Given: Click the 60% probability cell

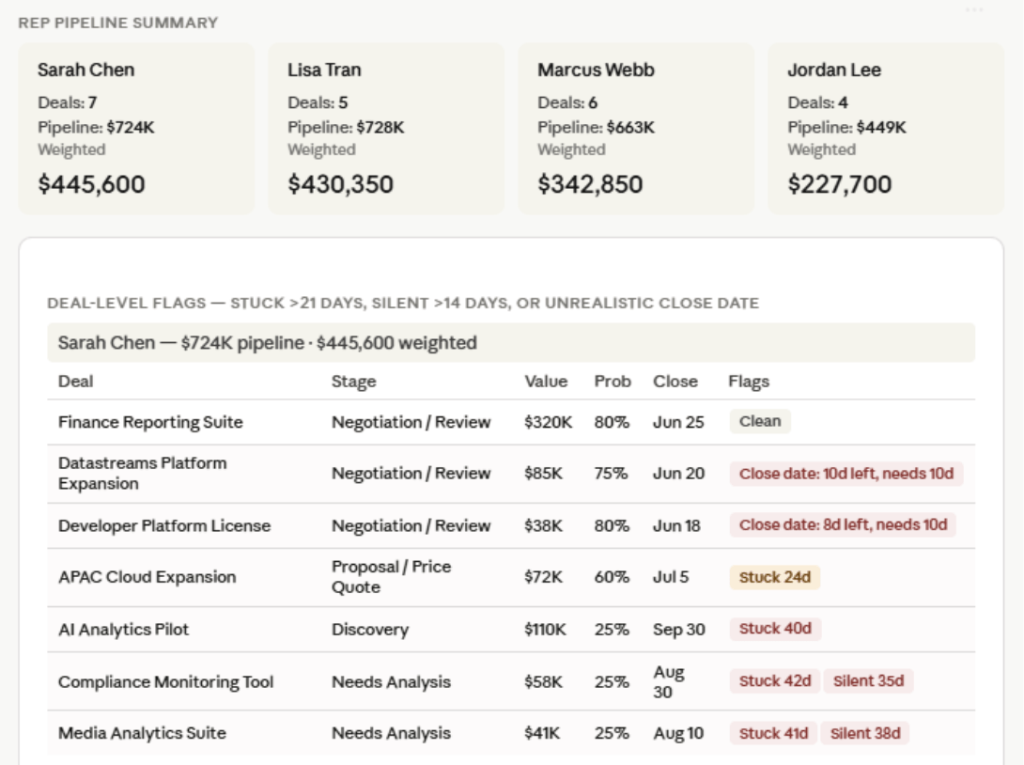Looking at the screenshot, I should [611, 577].
